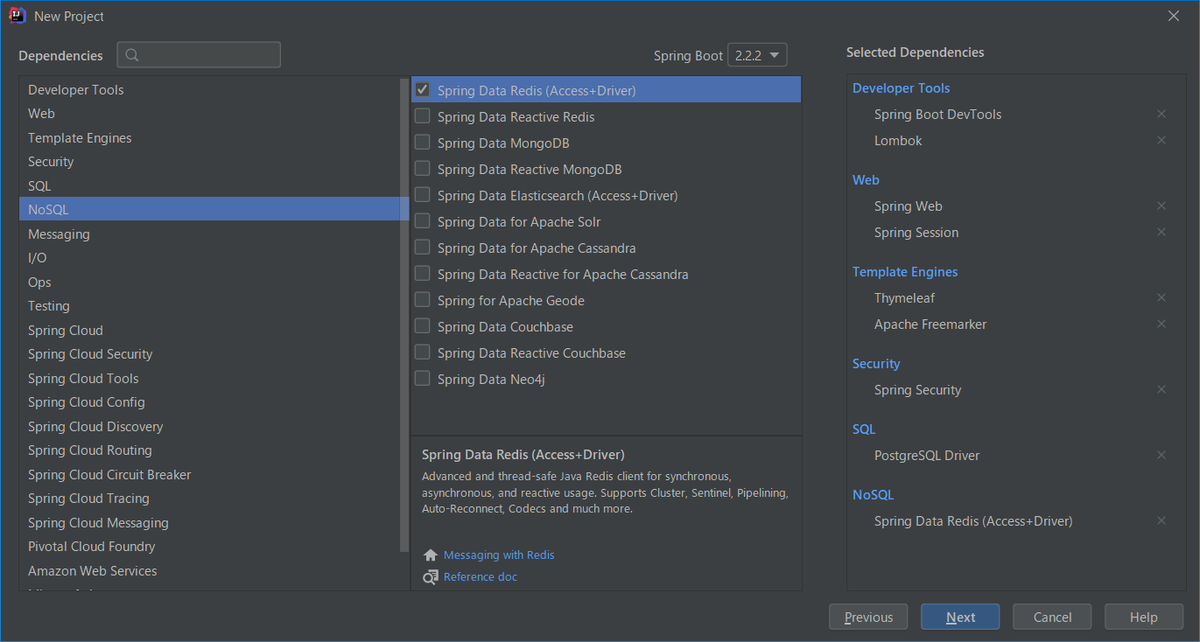
Task: Cancel the New Project wizard
Action: (1052, 617)
